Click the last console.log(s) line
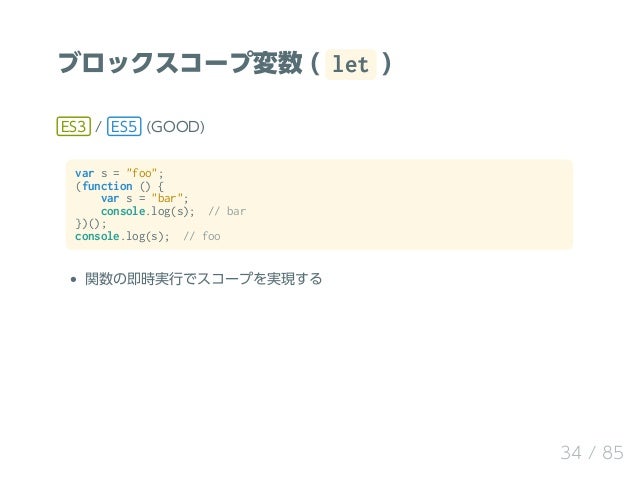Screen dimensions: 638x478 (122, 236)
